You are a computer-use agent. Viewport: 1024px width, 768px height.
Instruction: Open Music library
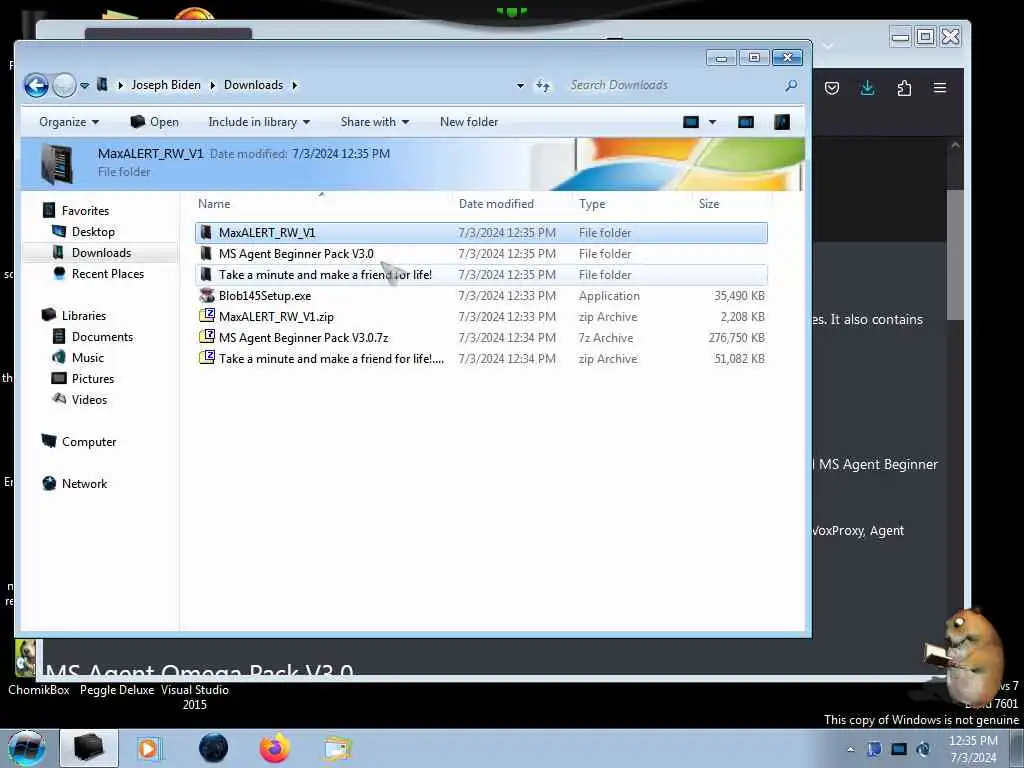(88, 358)
